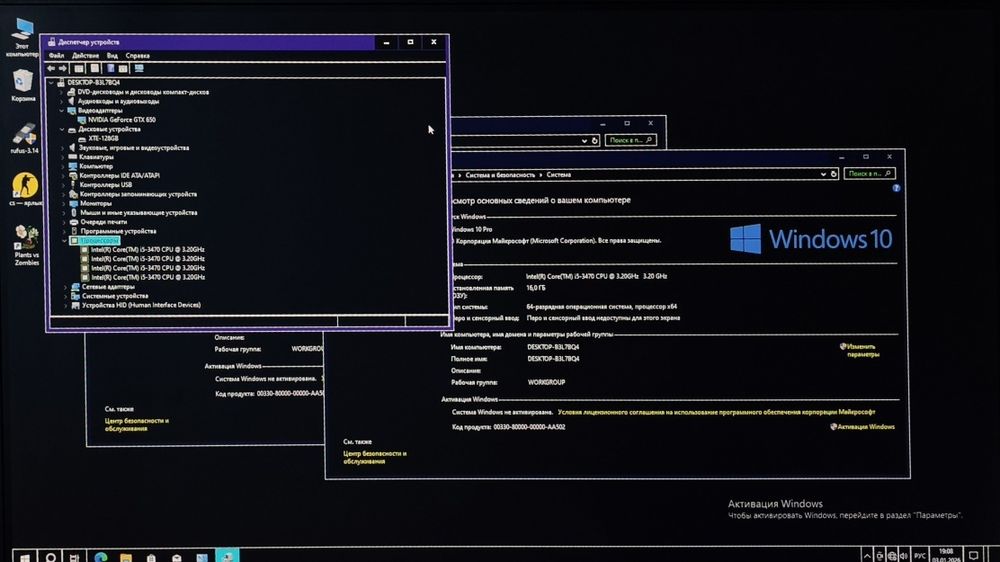Show hidden tray icons chevron
Viewport: 1000px width, 562px height.
coord(866,556)
